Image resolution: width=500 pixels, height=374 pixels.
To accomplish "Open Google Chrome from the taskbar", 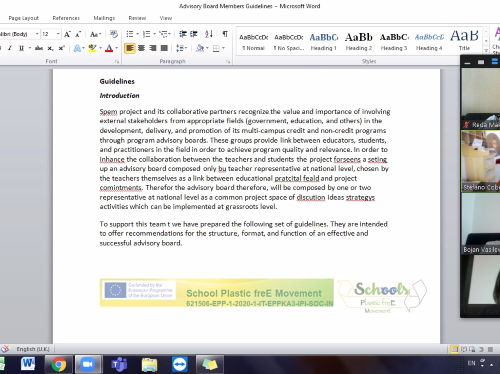I will tap(59, 364).
